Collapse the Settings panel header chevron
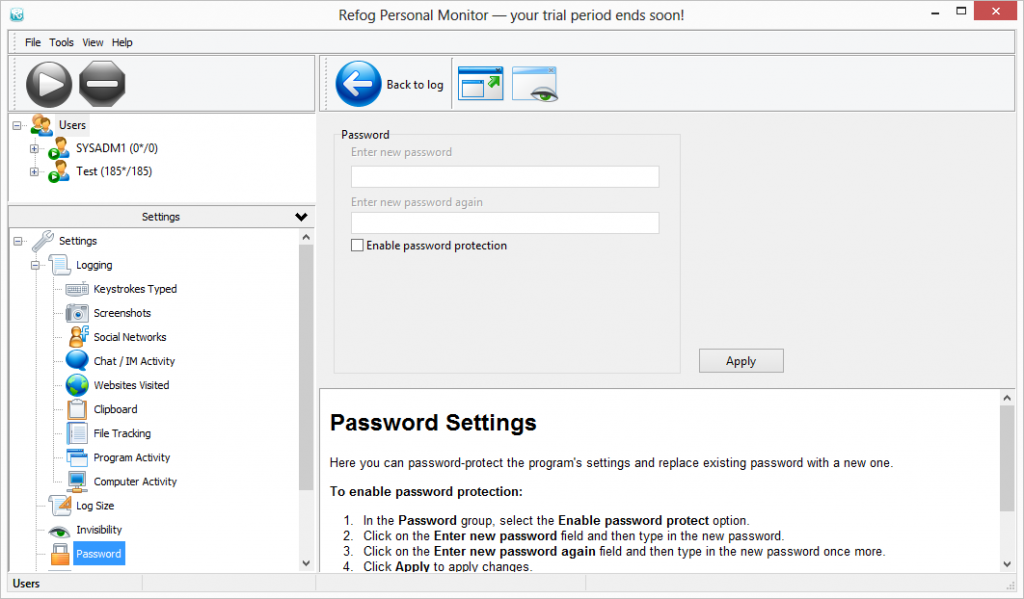The image size is (1024, 599). (x=301, y=217)
